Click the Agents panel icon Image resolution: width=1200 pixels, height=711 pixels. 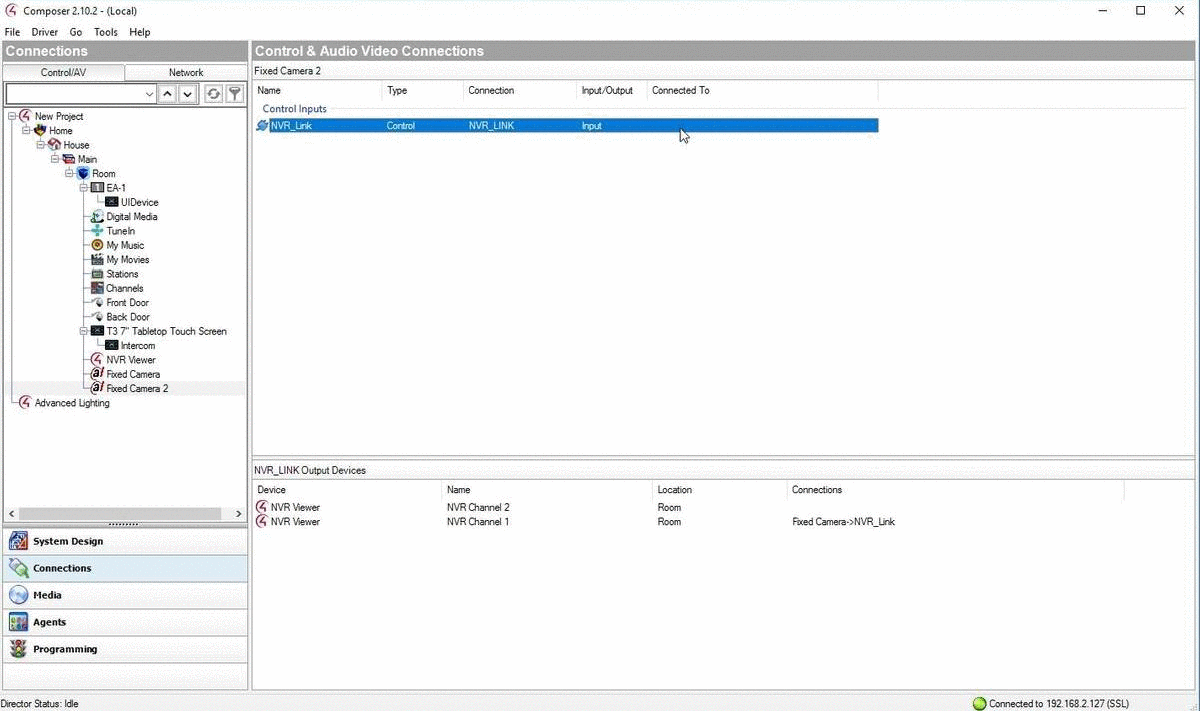click(x=18, y=622)
